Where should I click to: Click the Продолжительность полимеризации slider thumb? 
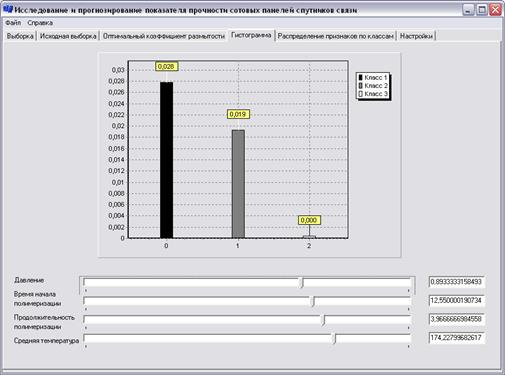(x=323, y=320)
